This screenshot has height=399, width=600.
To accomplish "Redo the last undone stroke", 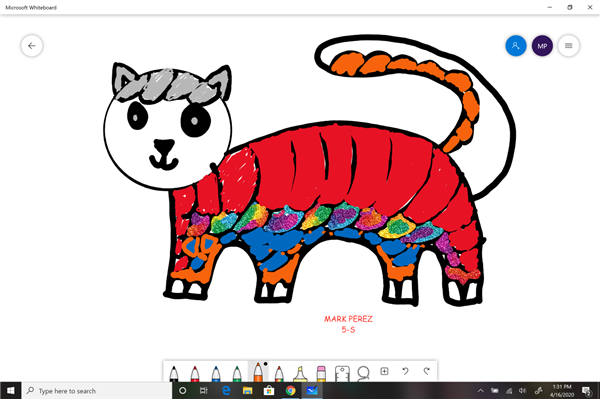I will click(426, 371).
